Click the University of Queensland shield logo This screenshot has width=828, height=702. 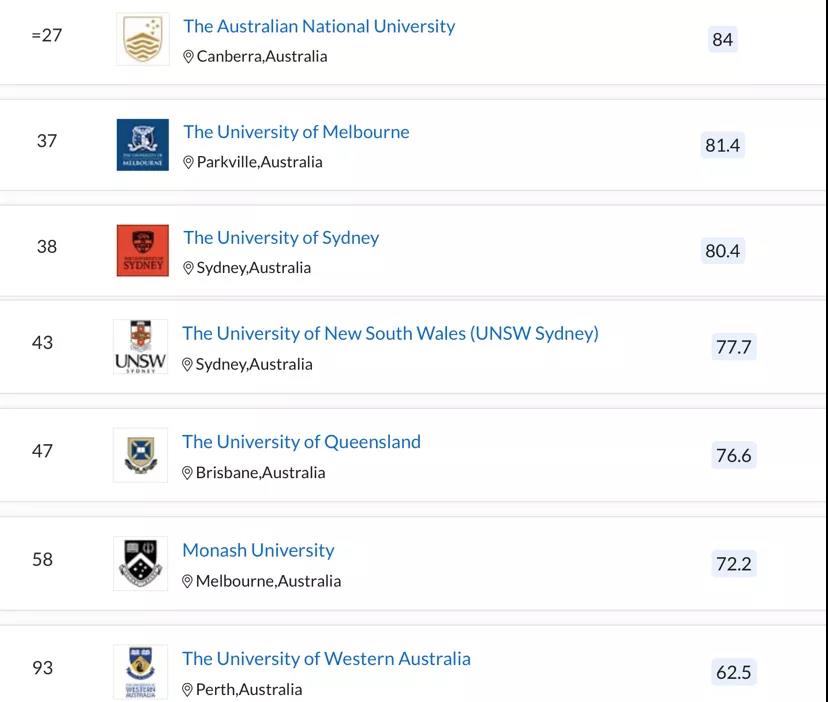click(140, 455)
